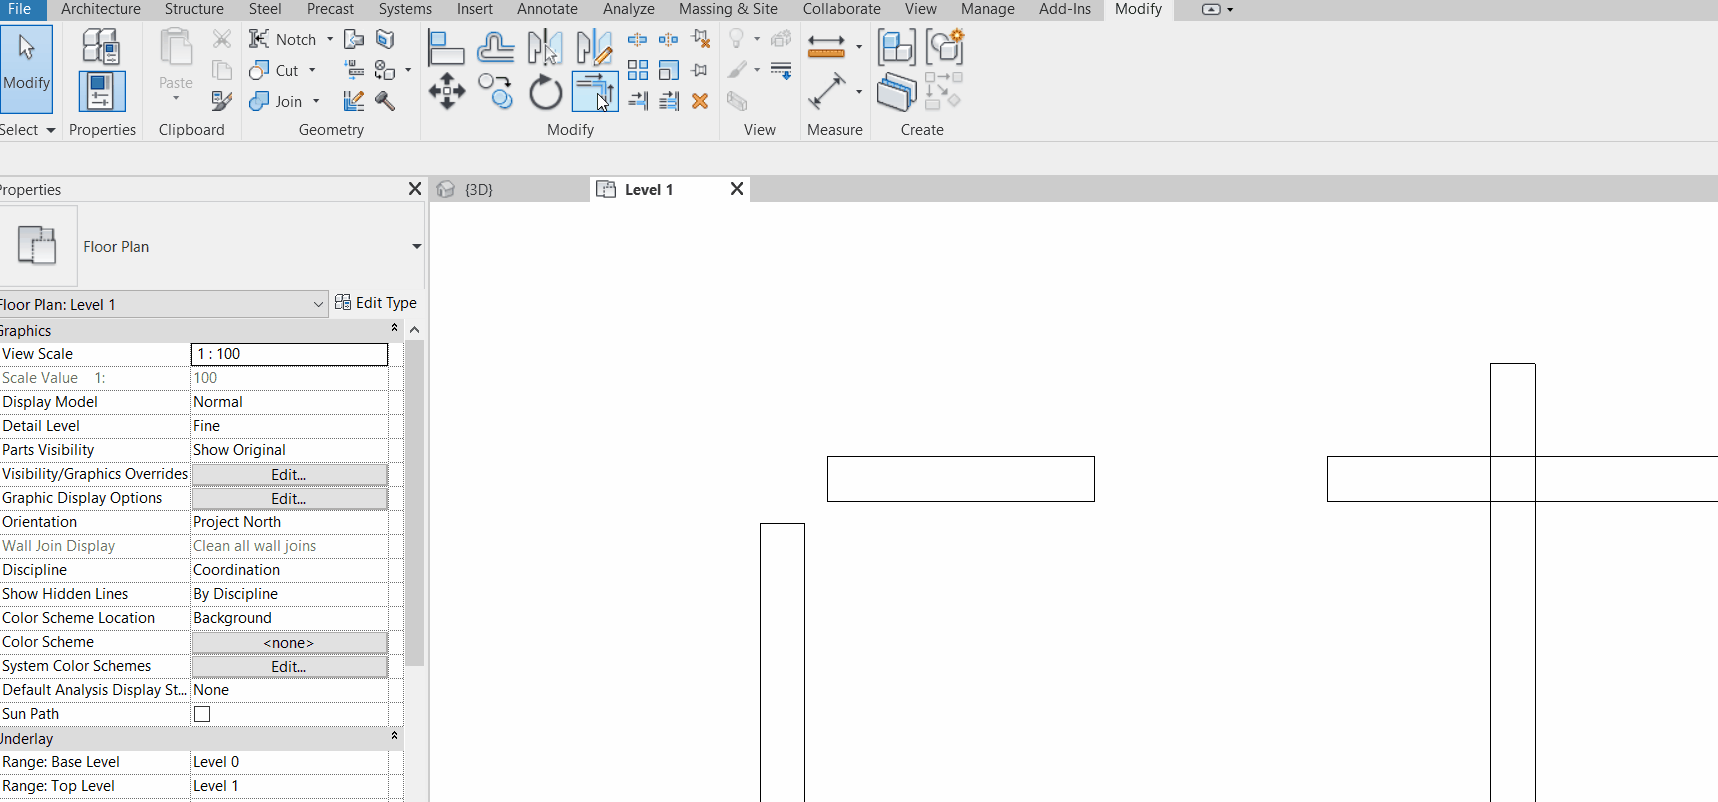This screenshot has height=802, width=1718.
Task: Switch to the Annotate ribbon tab
Action: tap(547, 9)
